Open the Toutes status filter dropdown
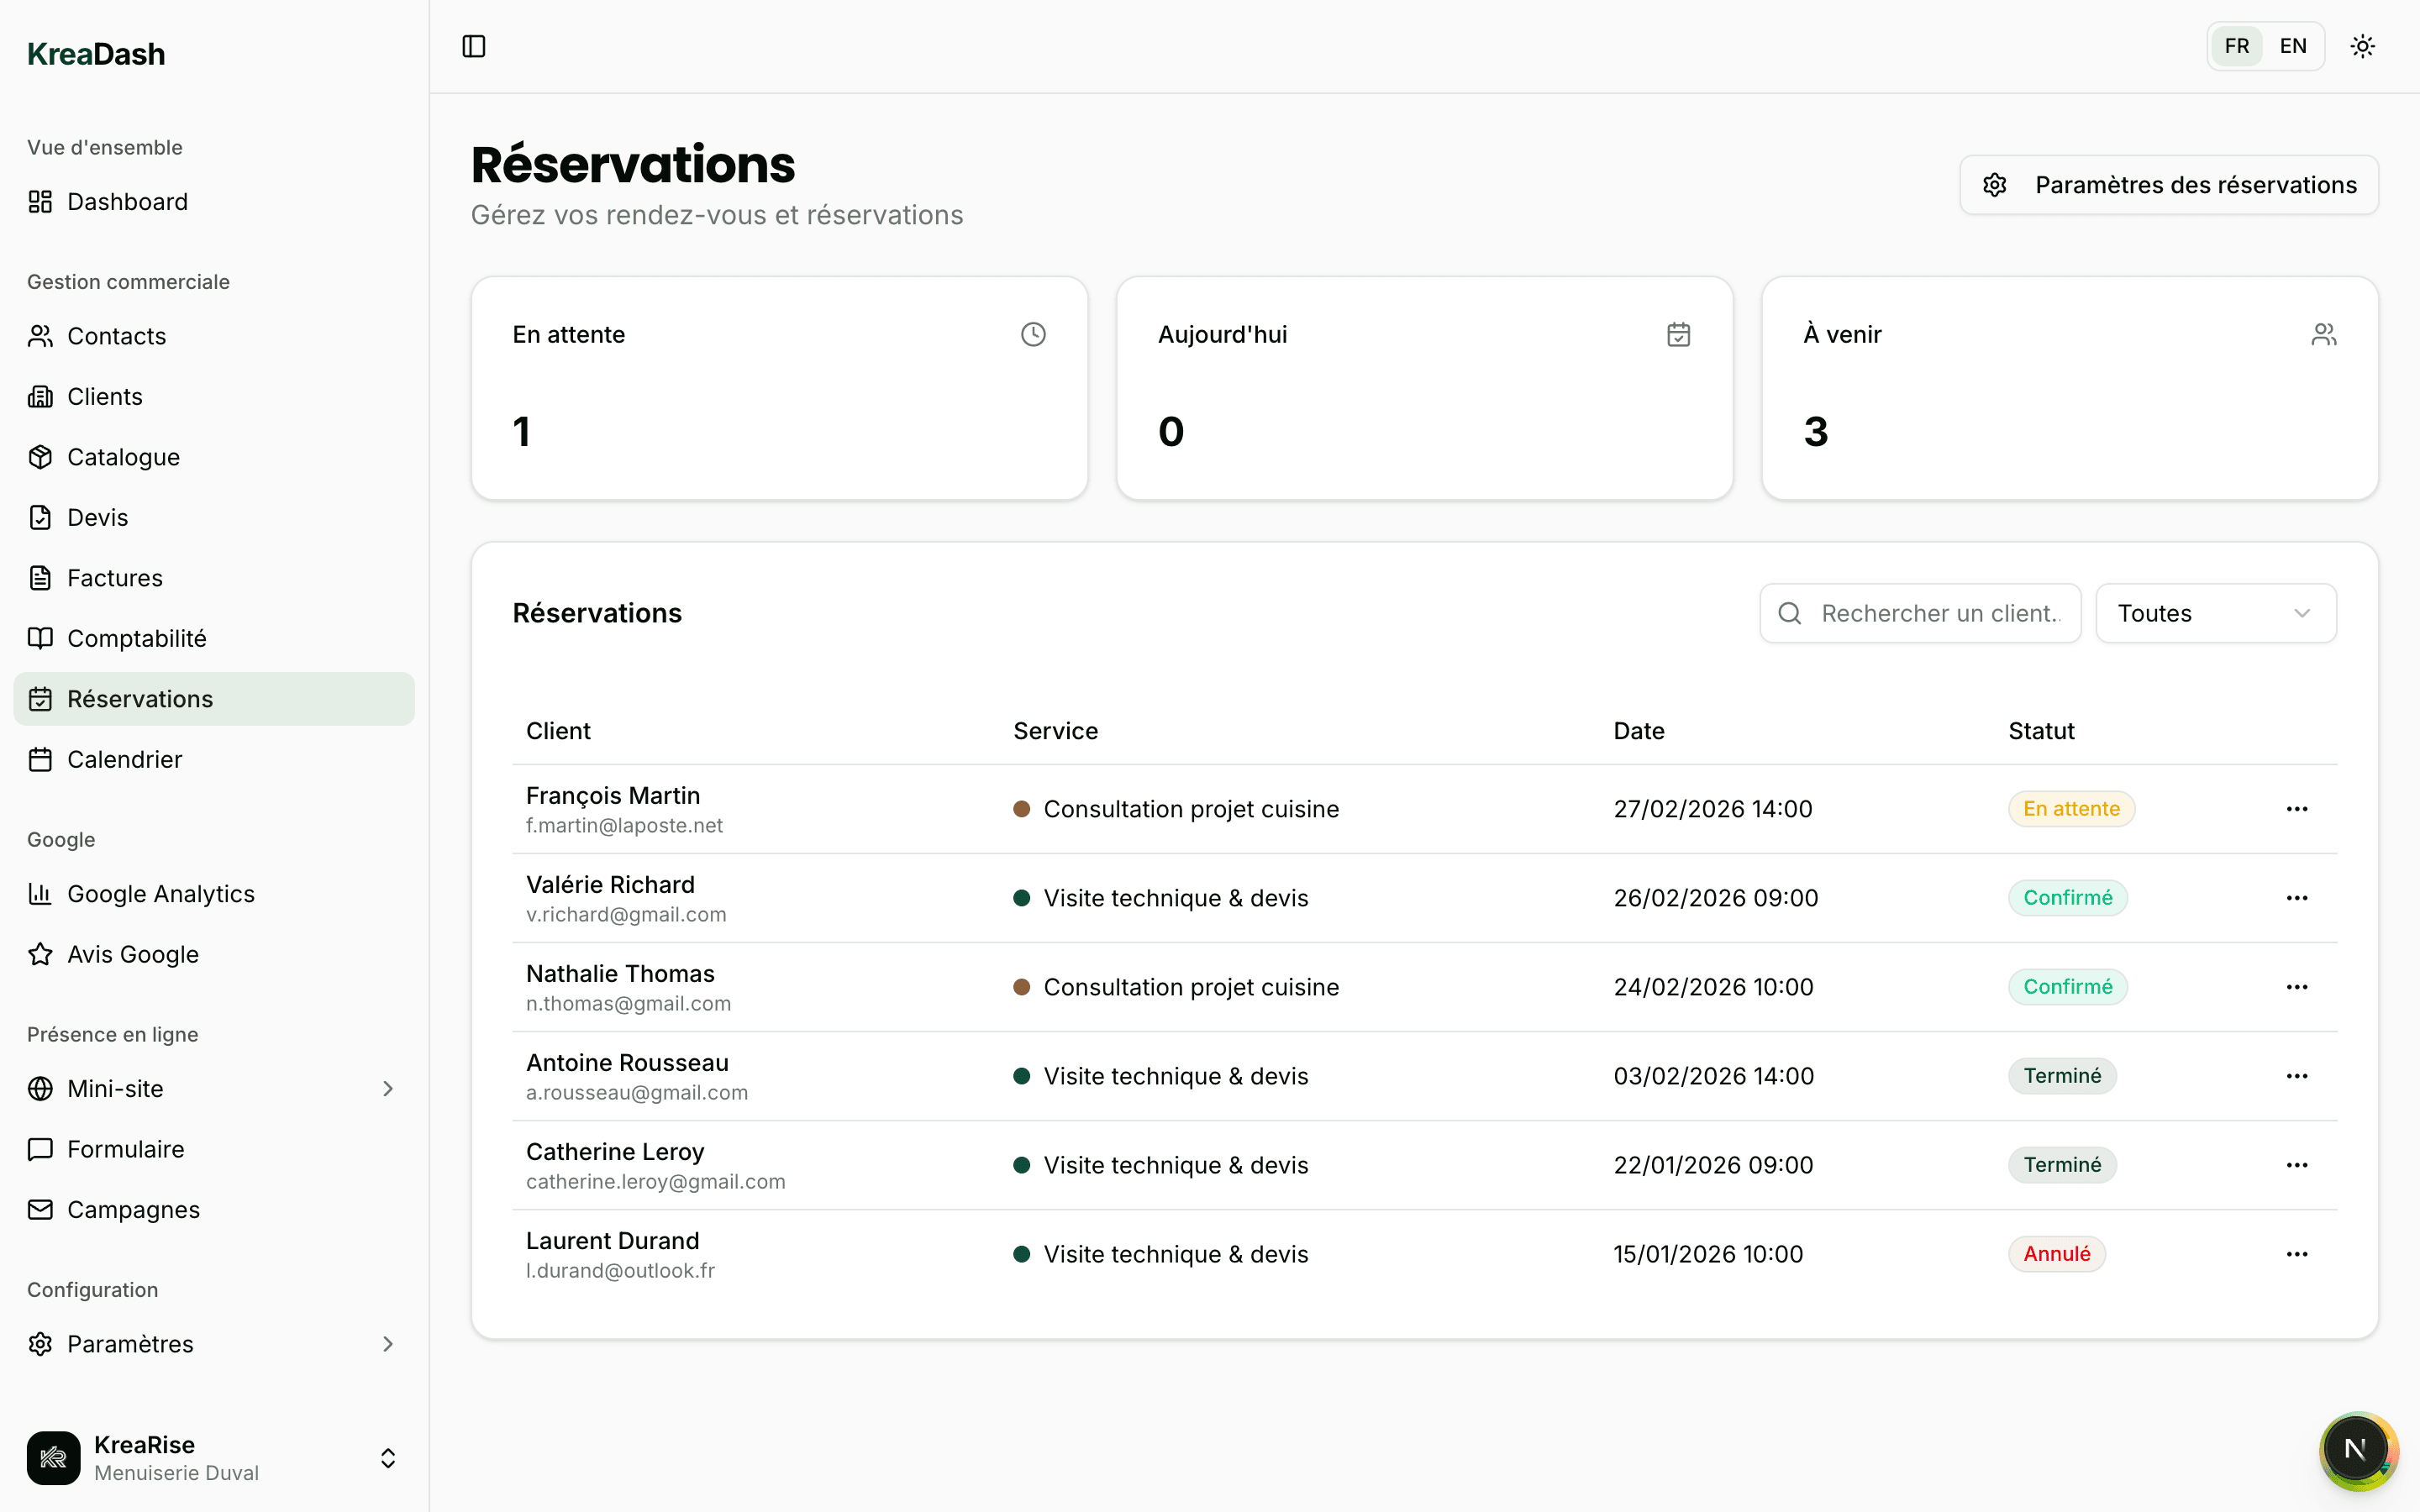Viewport: 2420px width, 1512px height. [2215, 613]
